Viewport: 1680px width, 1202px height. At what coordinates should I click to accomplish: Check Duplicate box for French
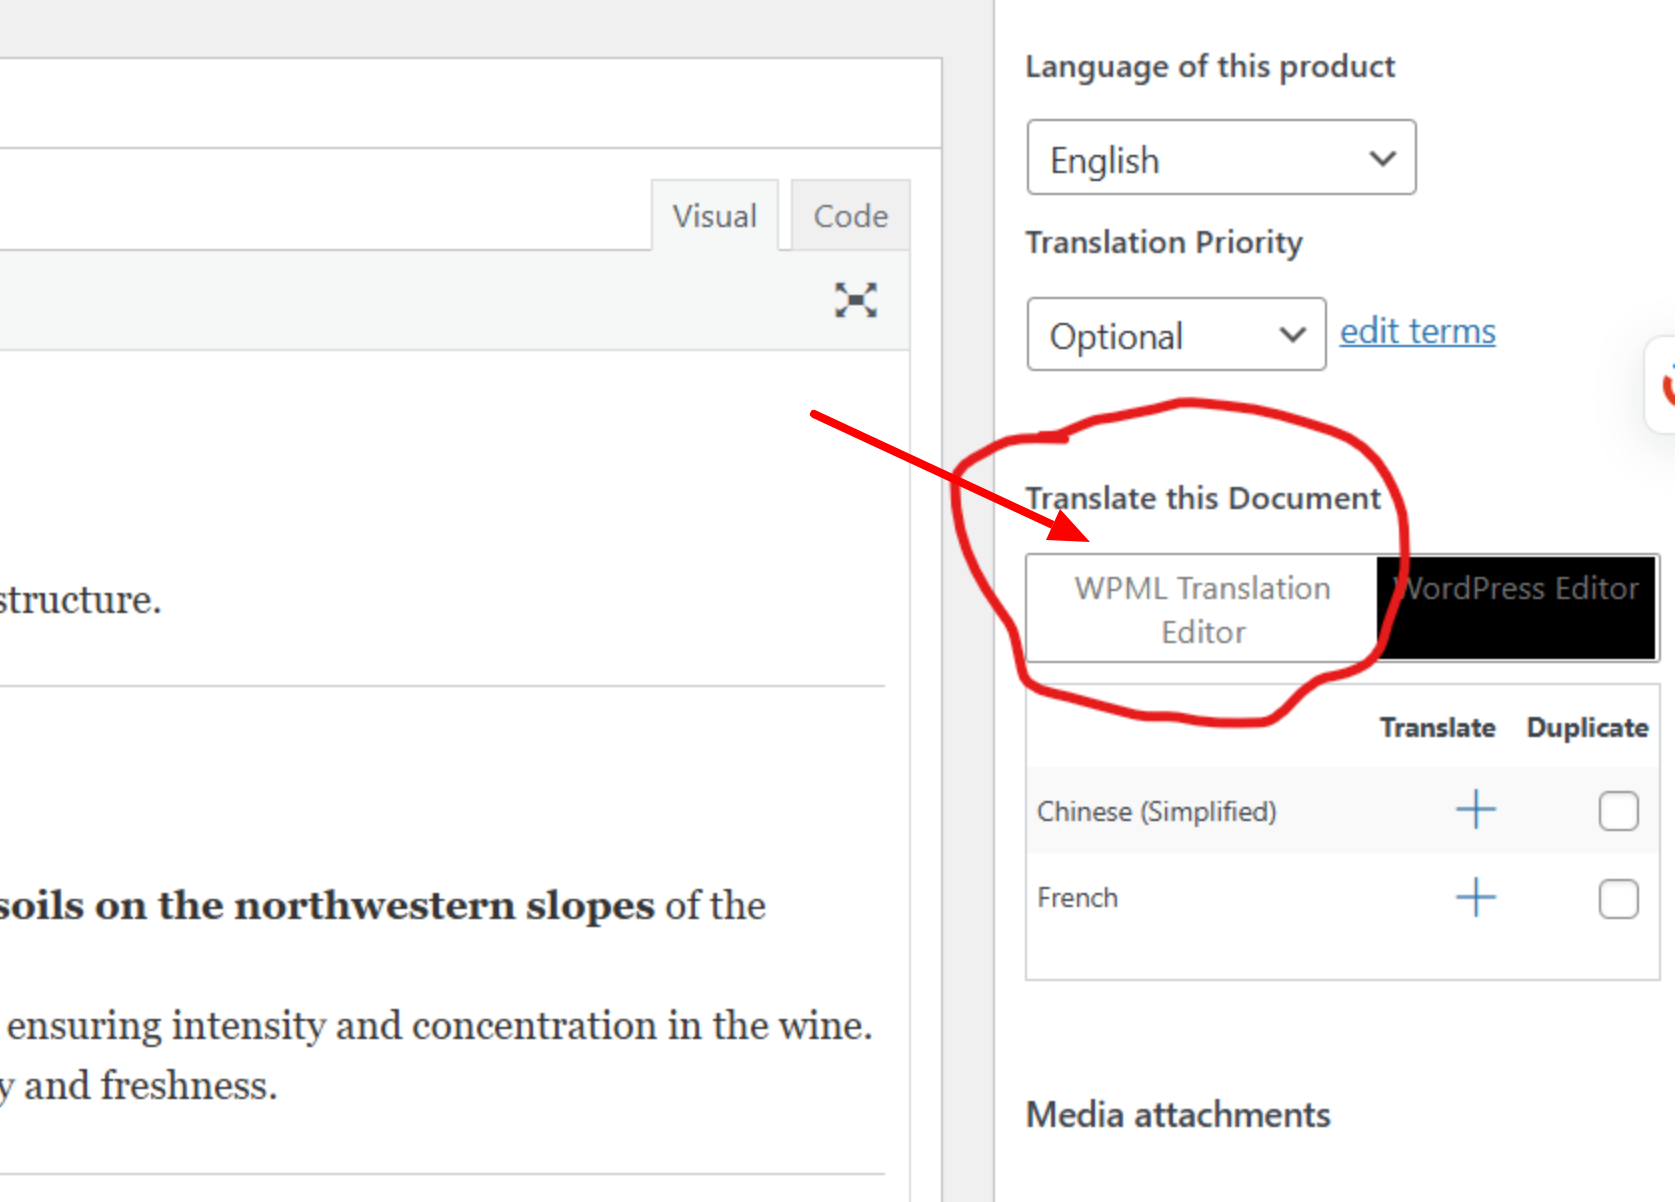tap(1618, 898)
